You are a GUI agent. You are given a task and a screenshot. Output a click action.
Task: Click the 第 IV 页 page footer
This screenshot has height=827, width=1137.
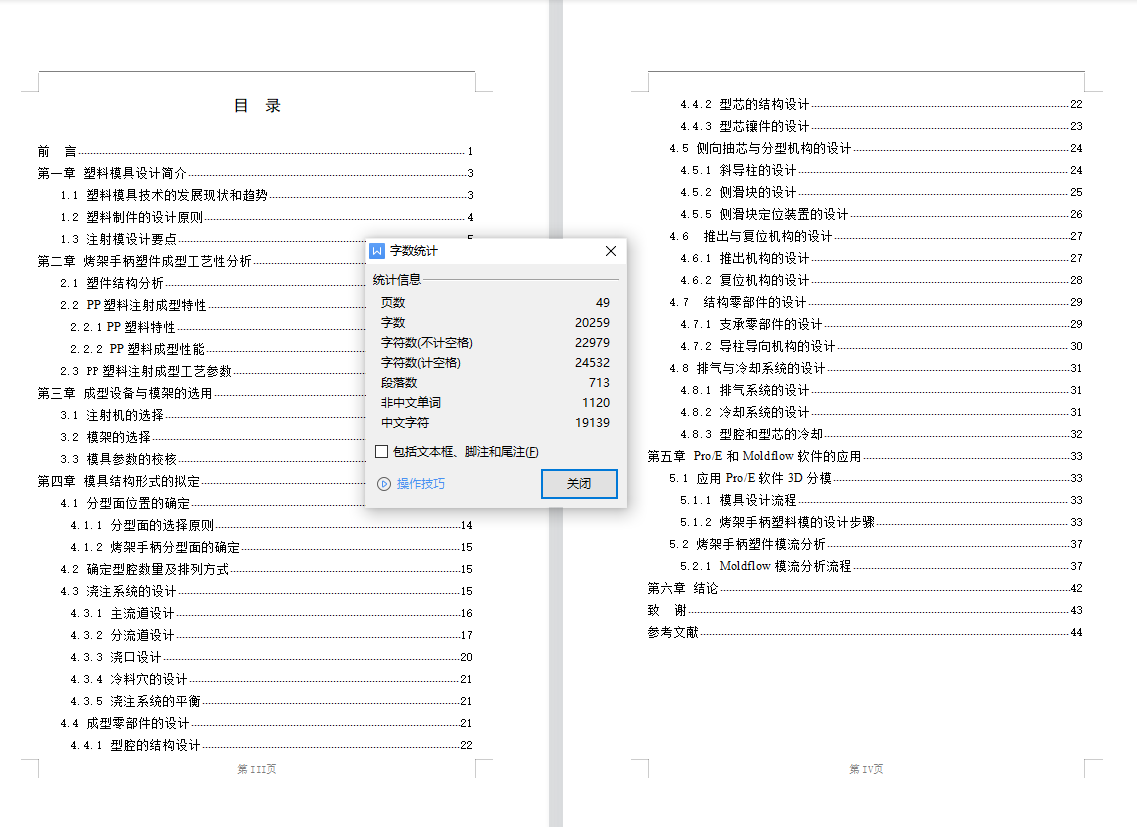[x=866, y=769]
